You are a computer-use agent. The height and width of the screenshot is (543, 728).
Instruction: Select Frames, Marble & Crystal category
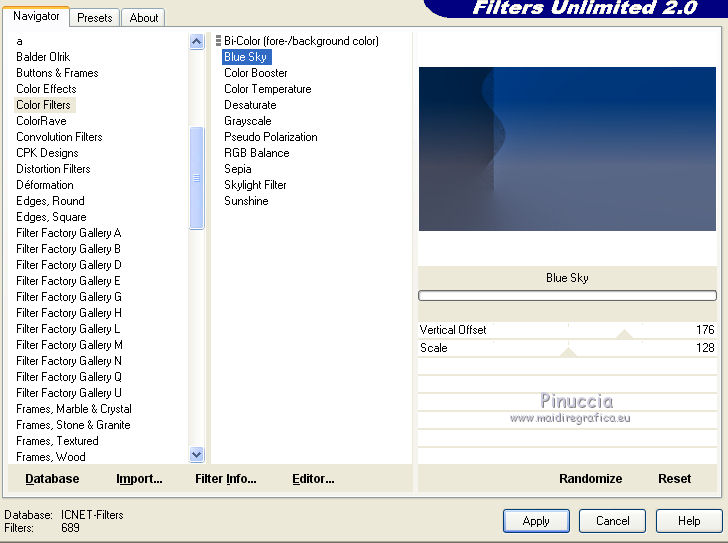point(74,409)
